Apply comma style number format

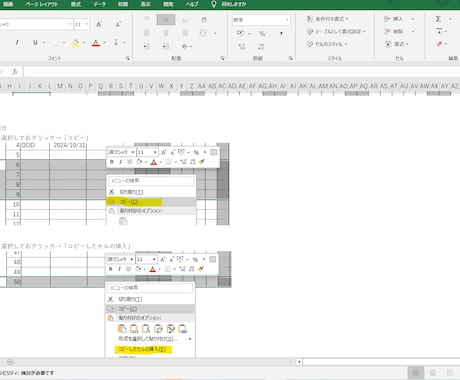(x=281, y=33)
